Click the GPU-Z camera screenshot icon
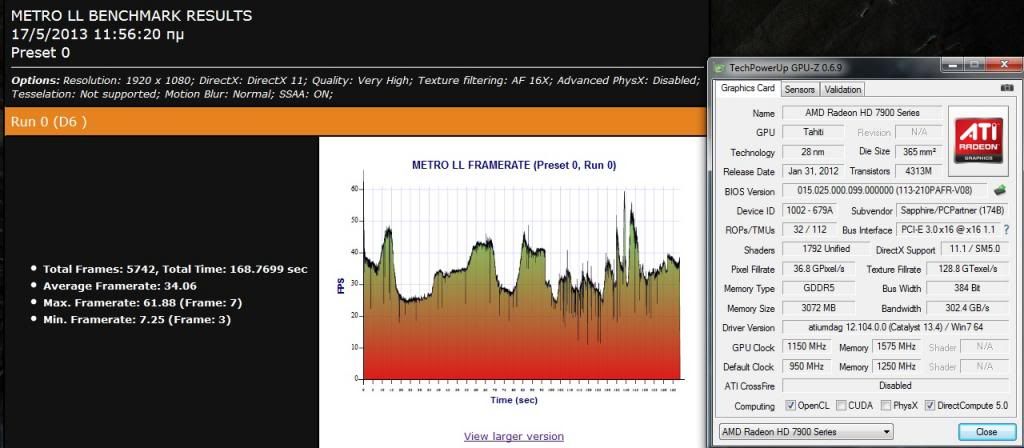This screenshot has height=448, width=1024. pyautogui.click(x=1006, y=88)
